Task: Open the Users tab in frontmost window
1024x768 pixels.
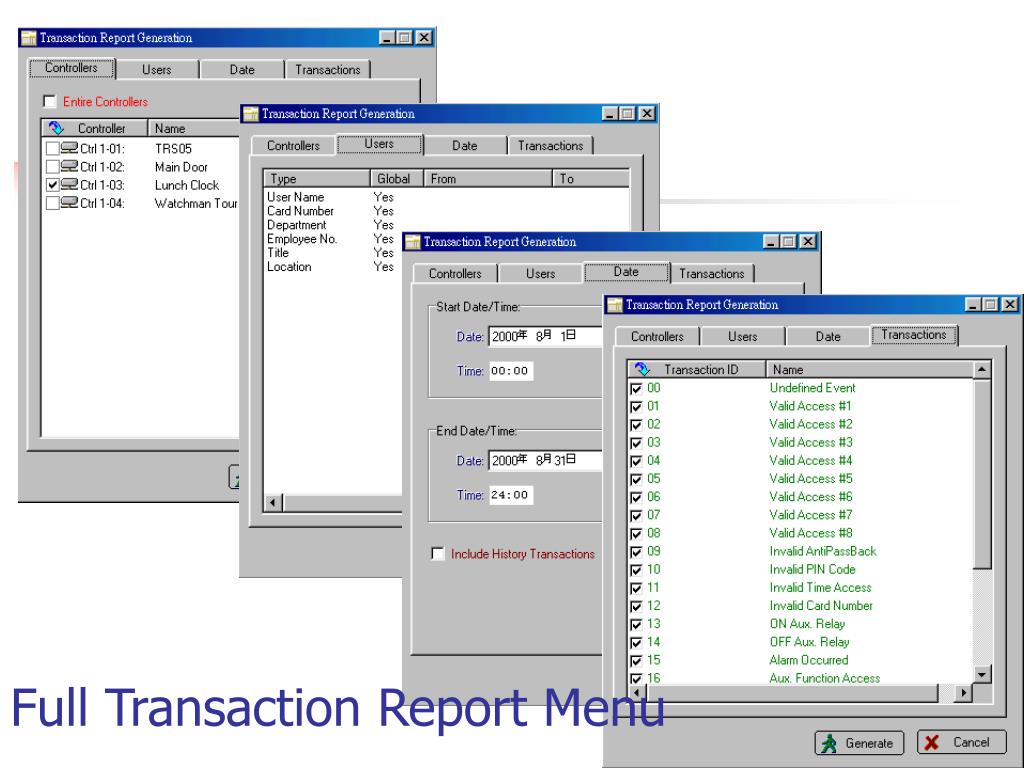Action: click(743, 336)
